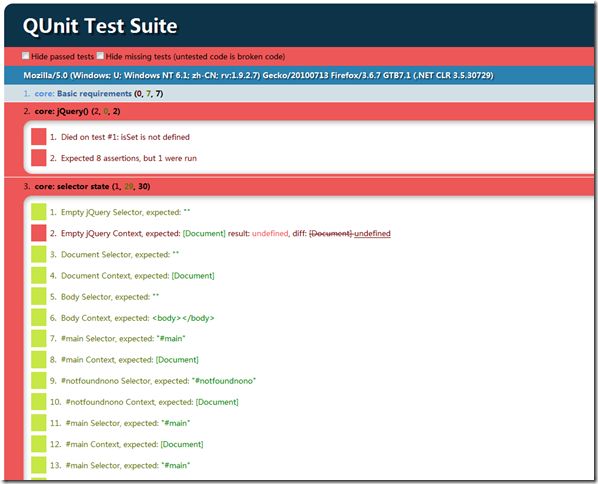This screenshot has height=484, width=598.
Task: Select failed assertion 'Empty jQuery Context, expected'
Action: [x=220, y=233]
